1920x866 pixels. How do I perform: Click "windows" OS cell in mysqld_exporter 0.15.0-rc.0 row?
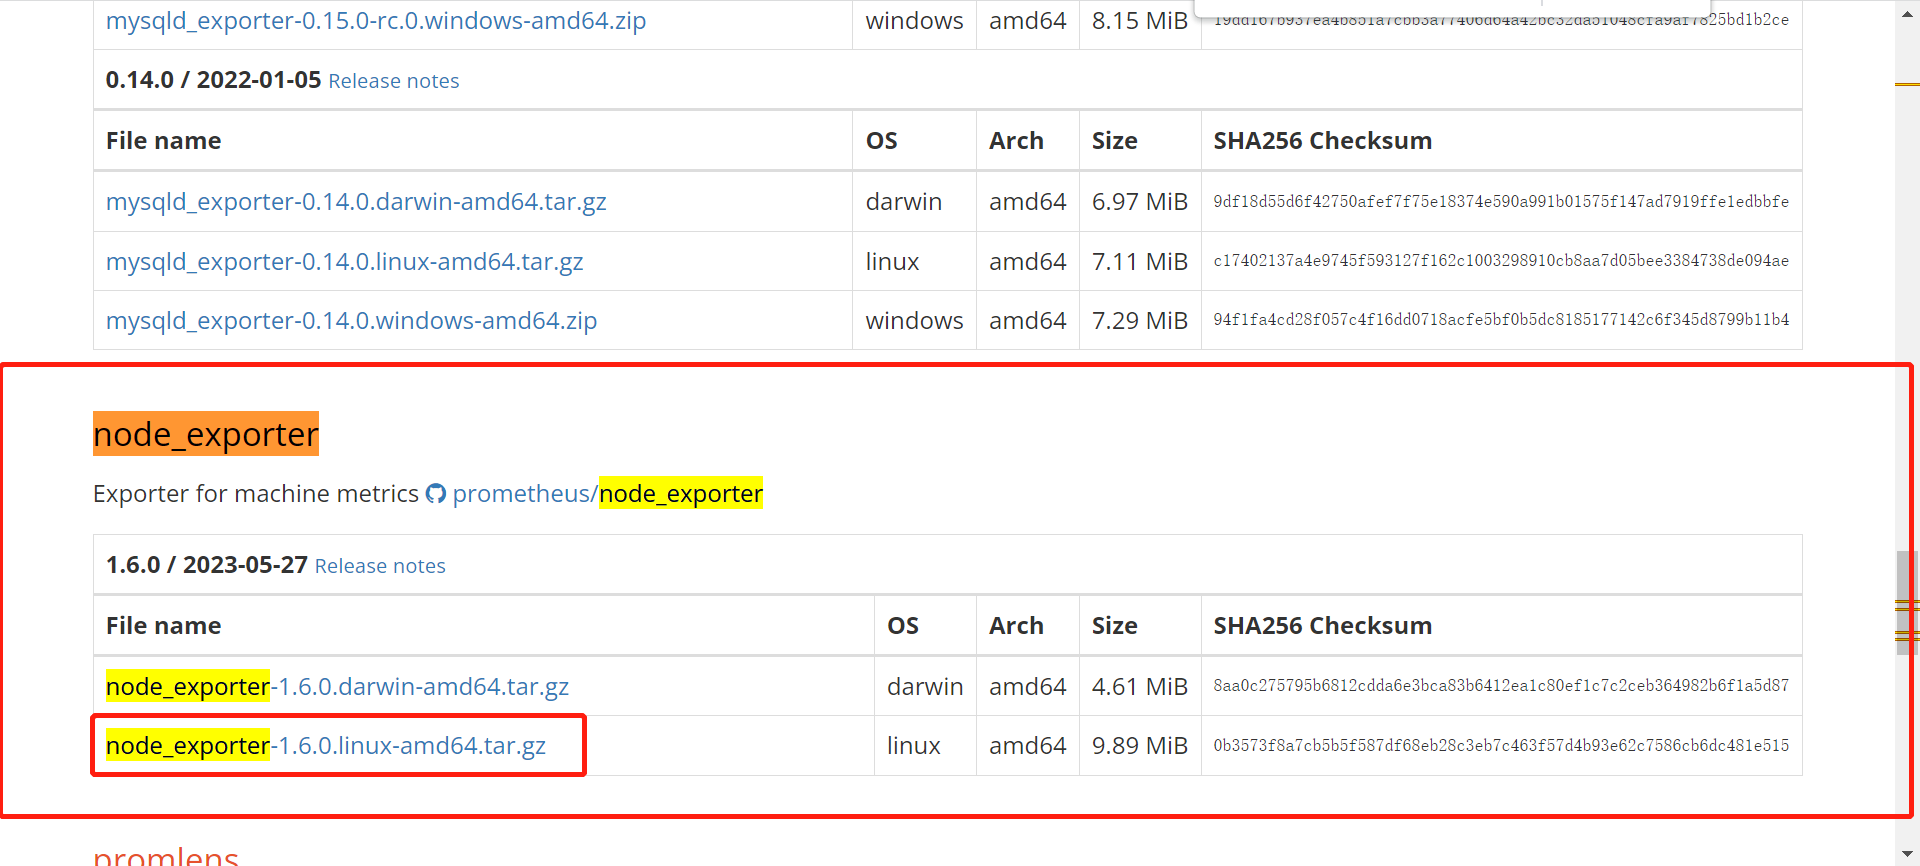914,20
